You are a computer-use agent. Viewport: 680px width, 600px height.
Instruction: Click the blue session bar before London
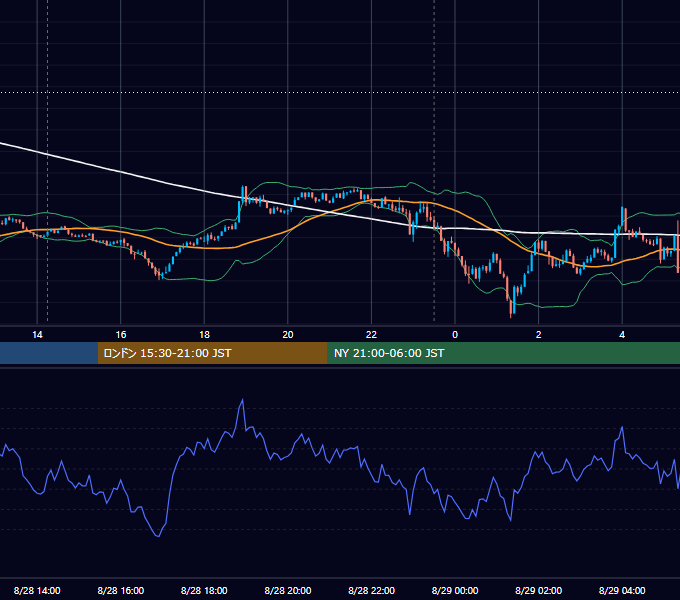(x=49, y=353)
